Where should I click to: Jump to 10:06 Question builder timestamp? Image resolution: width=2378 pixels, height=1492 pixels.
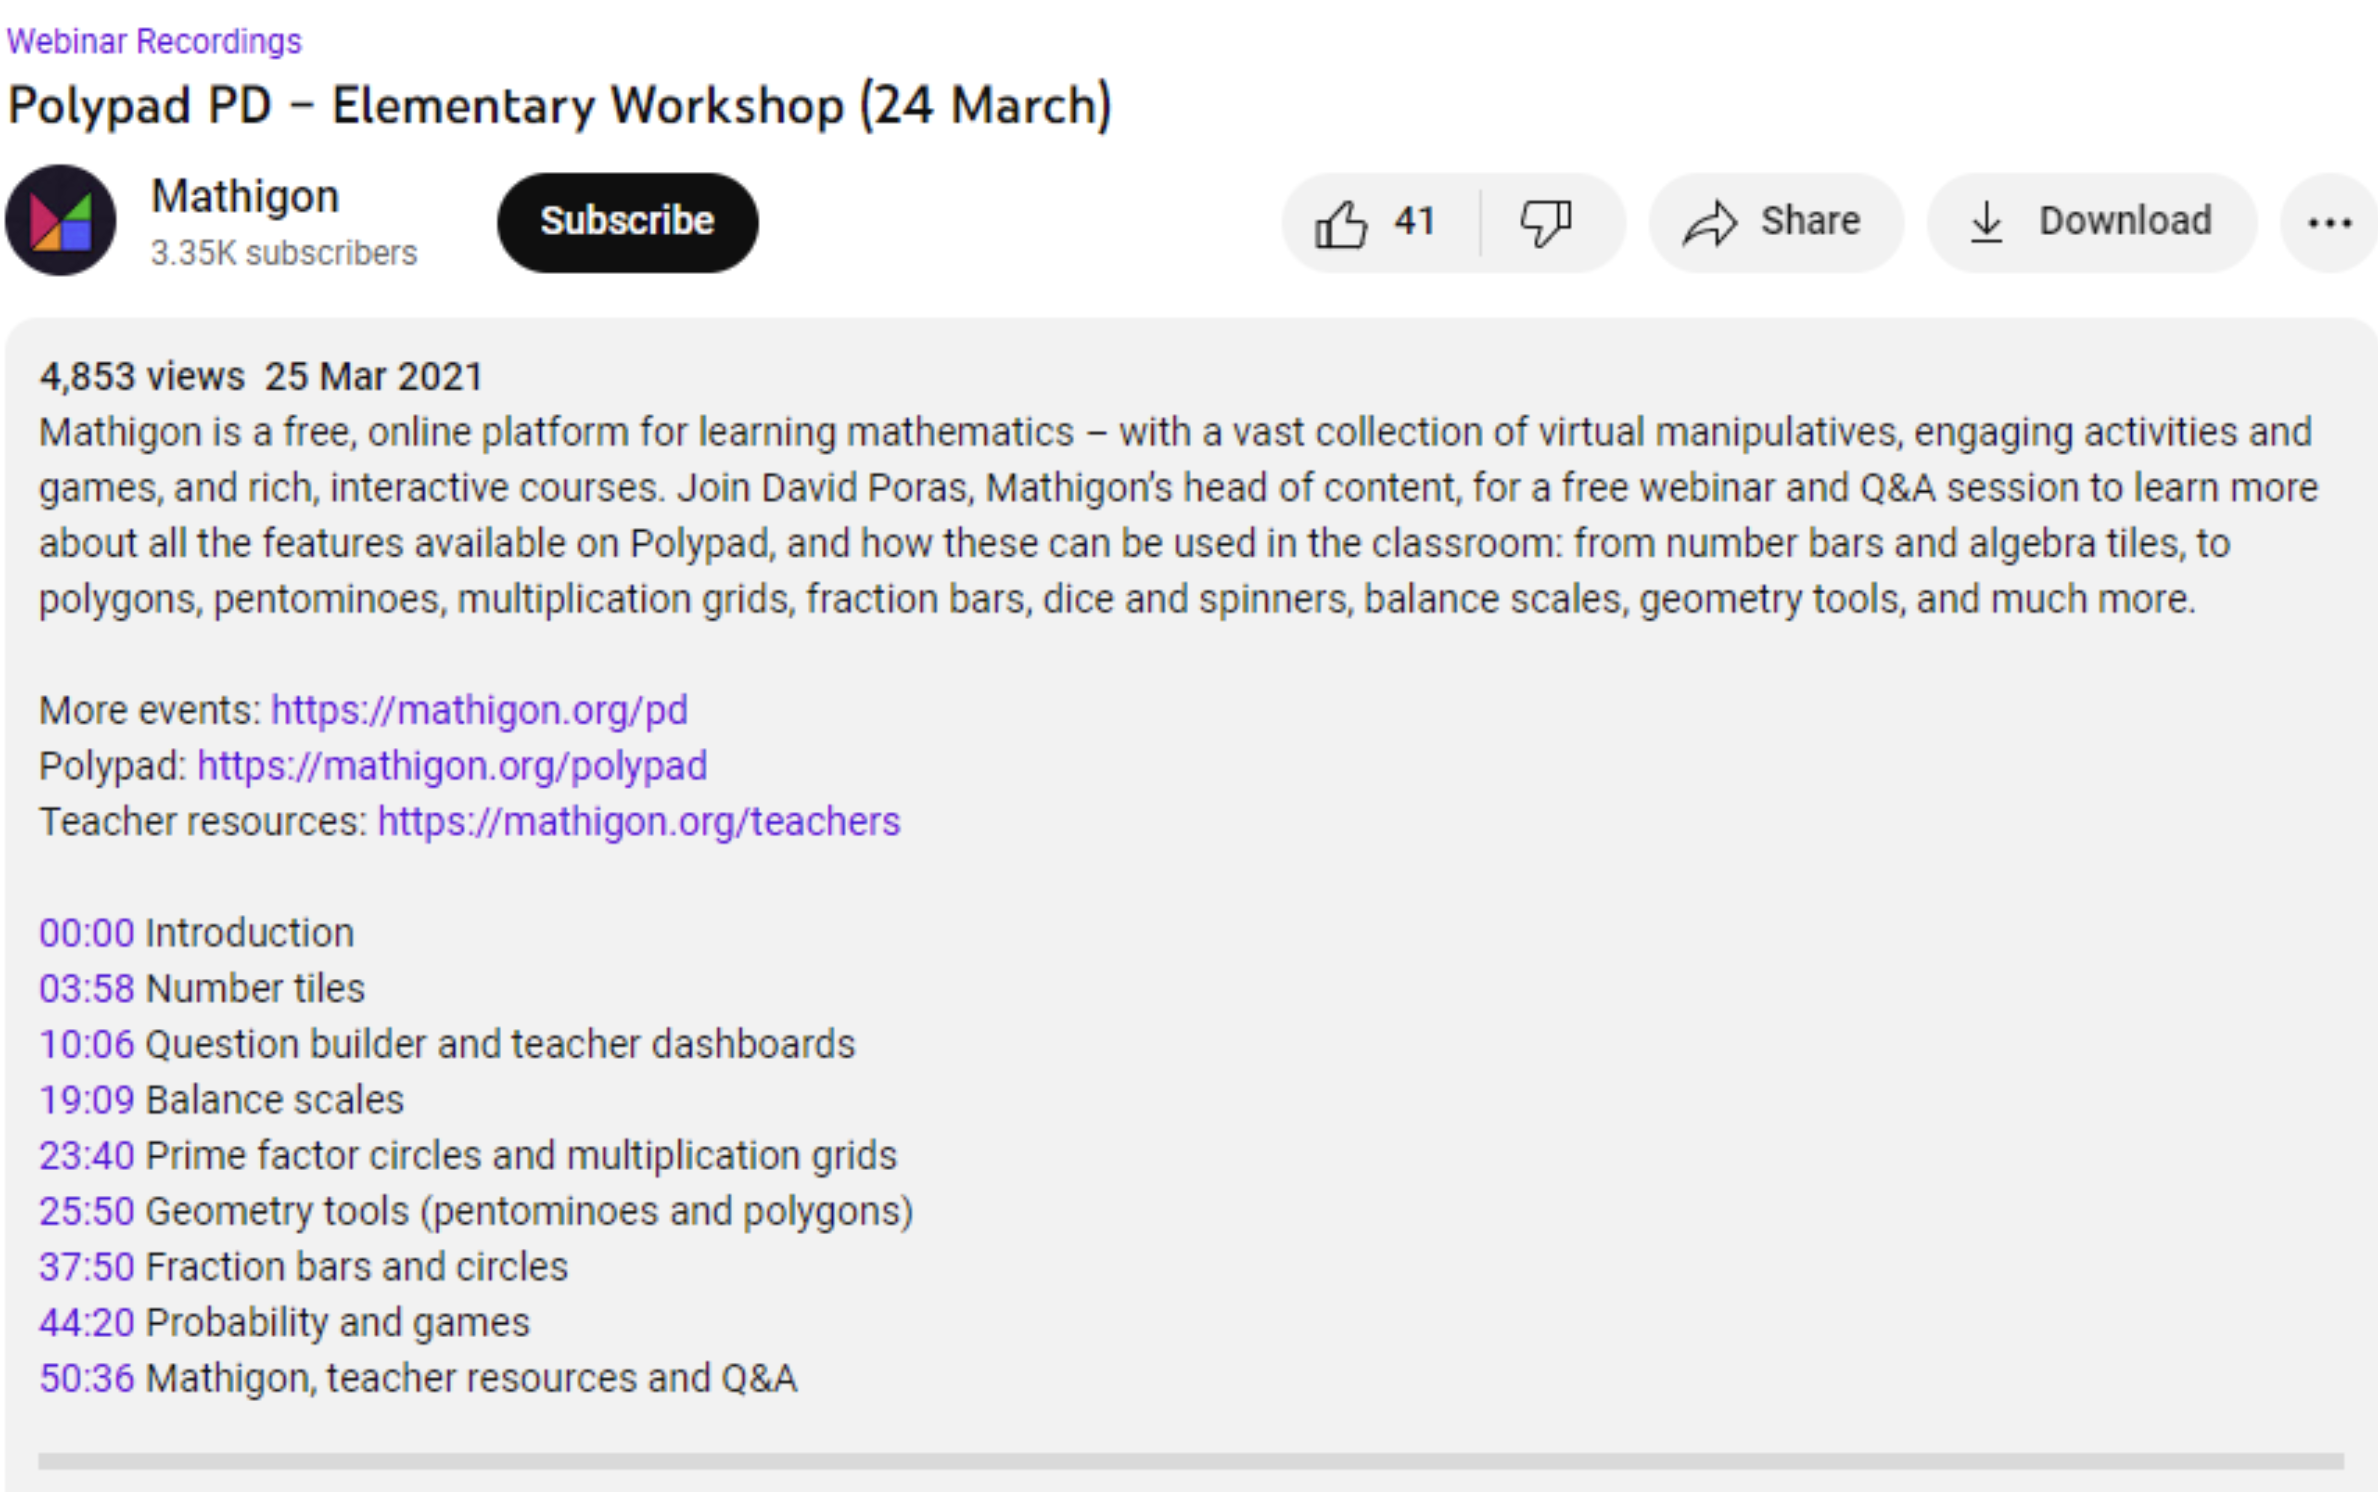pos(86,1044)
